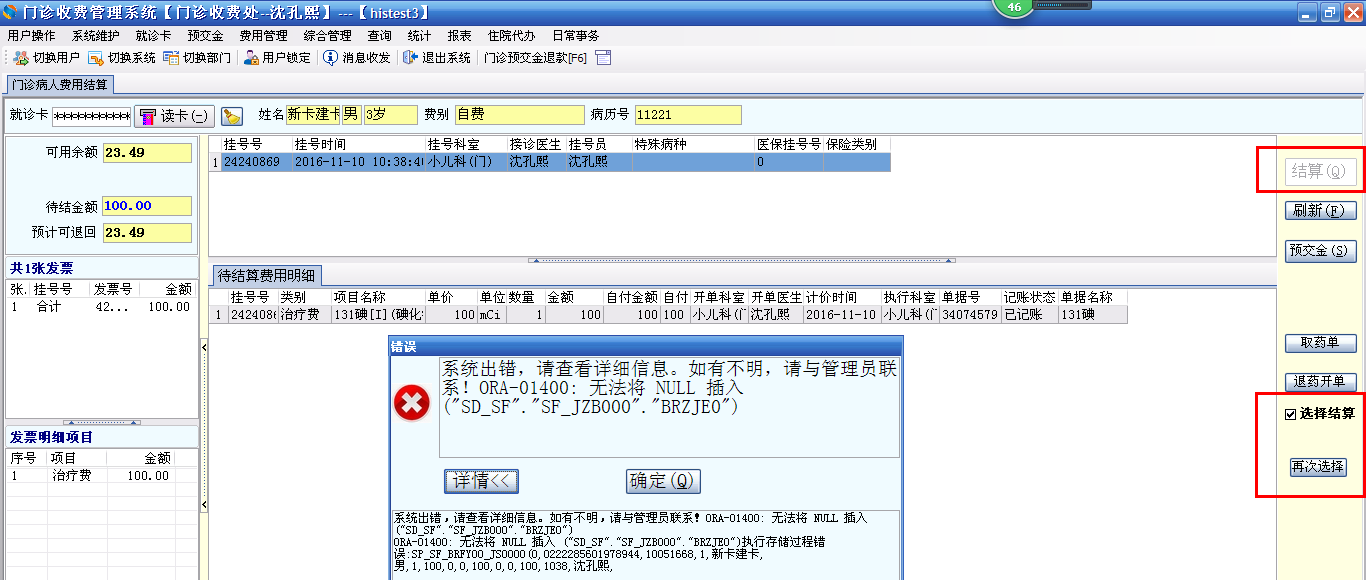Image resolution: width=1366 pixels, height=580 pixels.
Task: Open the 住院代办 menu
Action: pyautogui.click(x=511, y=35)
